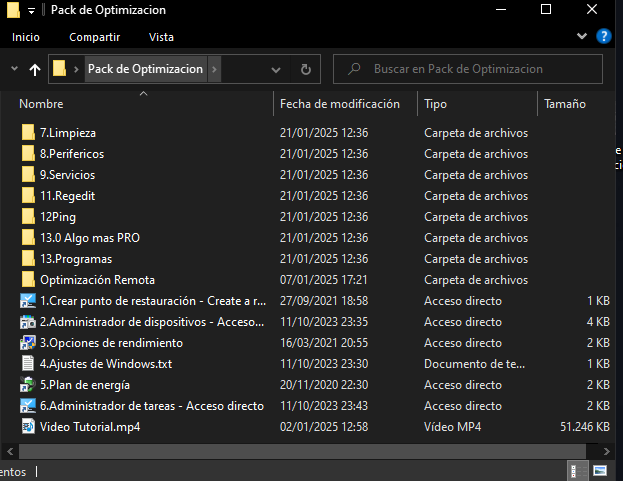The height and width of the screenshot is (481, 623).
Task: Select the 3.Opciones de rendimiento shortcut icon
Action: pyautogui.click(x=28, y=343)
